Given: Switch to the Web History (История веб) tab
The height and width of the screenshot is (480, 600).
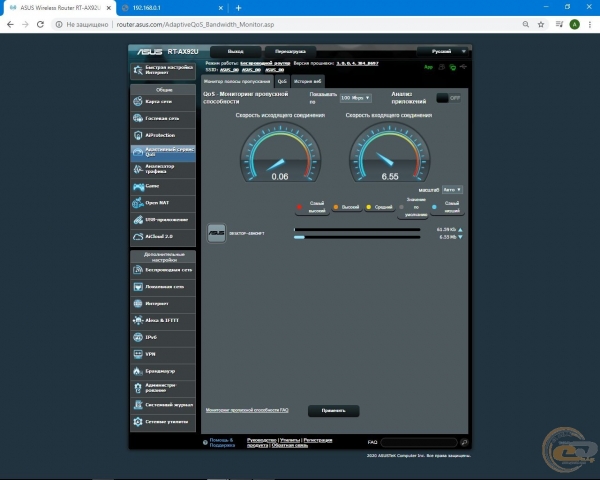Looking at the screenshot, I should 308,81.
